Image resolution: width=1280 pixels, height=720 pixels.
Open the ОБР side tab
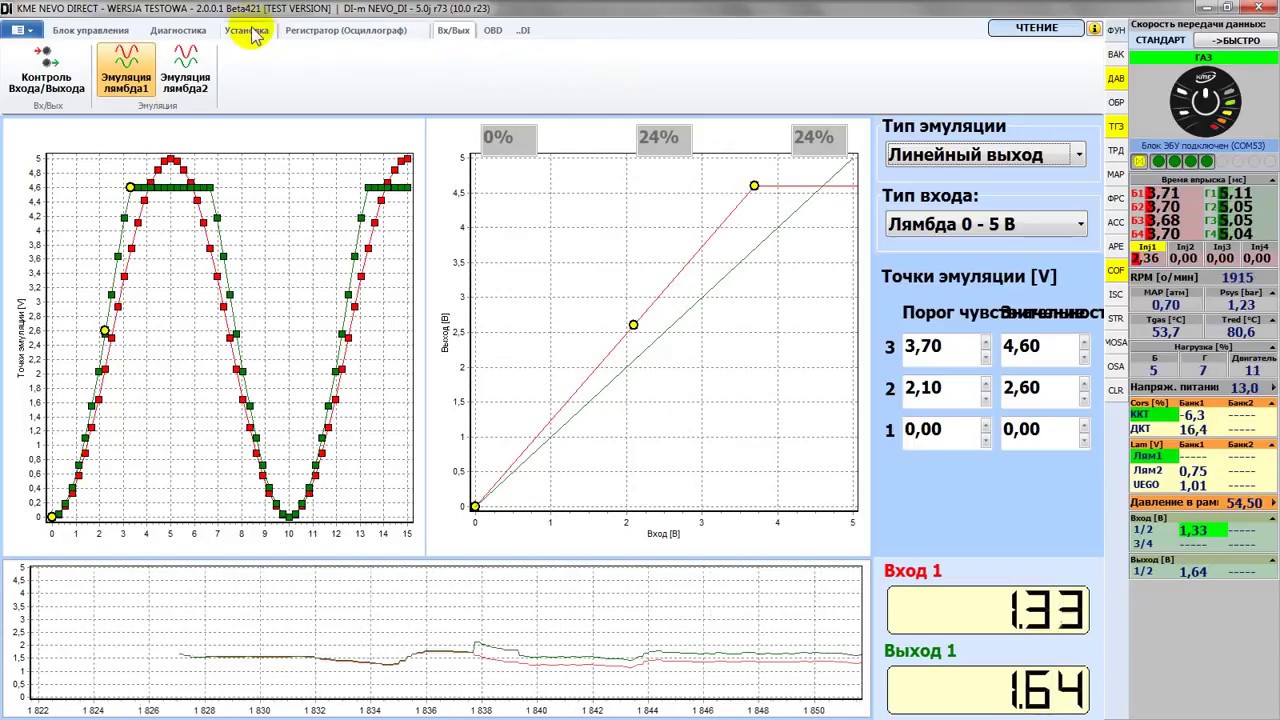(1116, 102)
